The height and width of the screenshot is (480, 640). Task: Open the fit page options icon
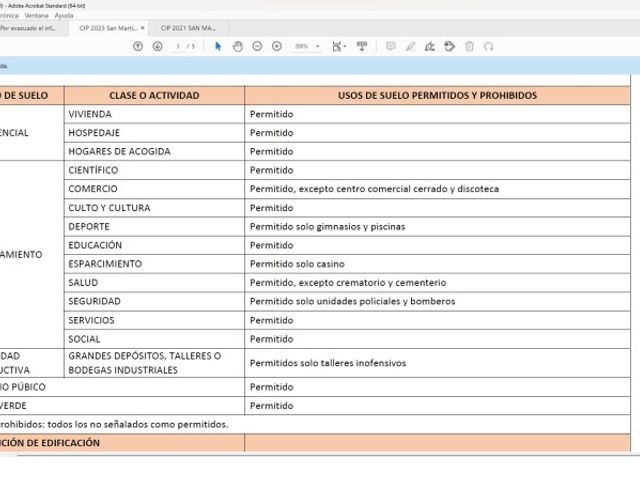(x=339, y=47)
